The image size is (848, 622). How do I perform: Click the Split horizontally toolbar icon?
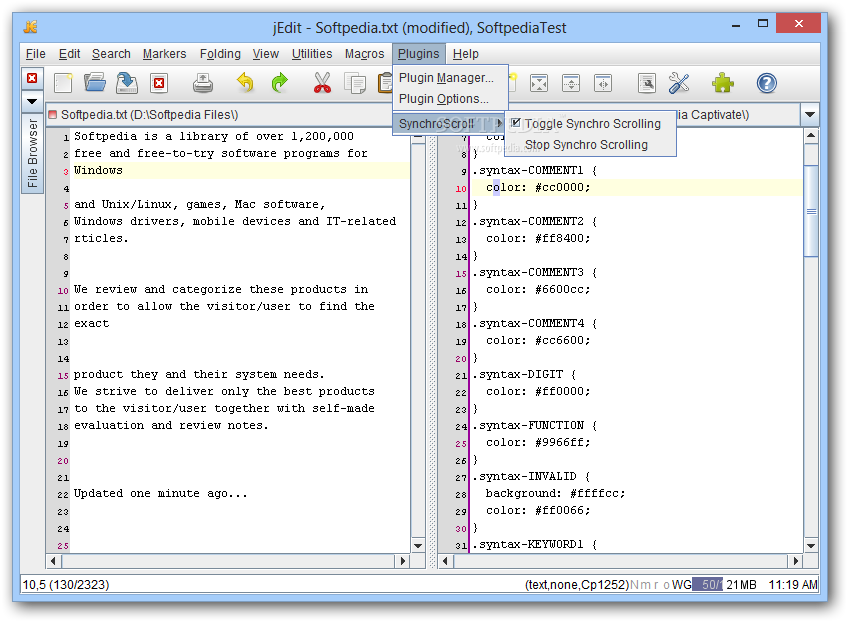point(571,83)
